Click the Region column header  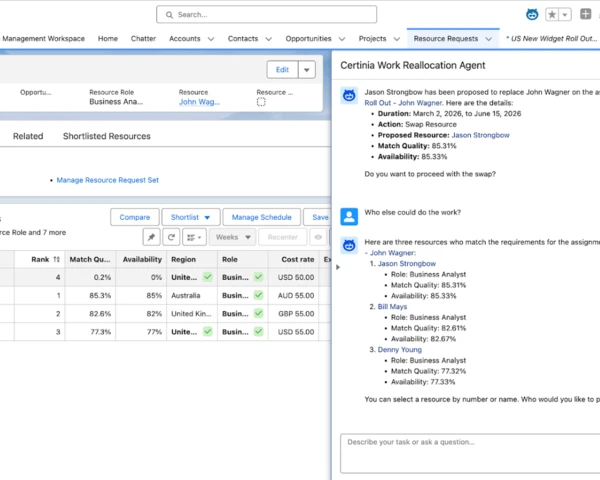(192, 260)
